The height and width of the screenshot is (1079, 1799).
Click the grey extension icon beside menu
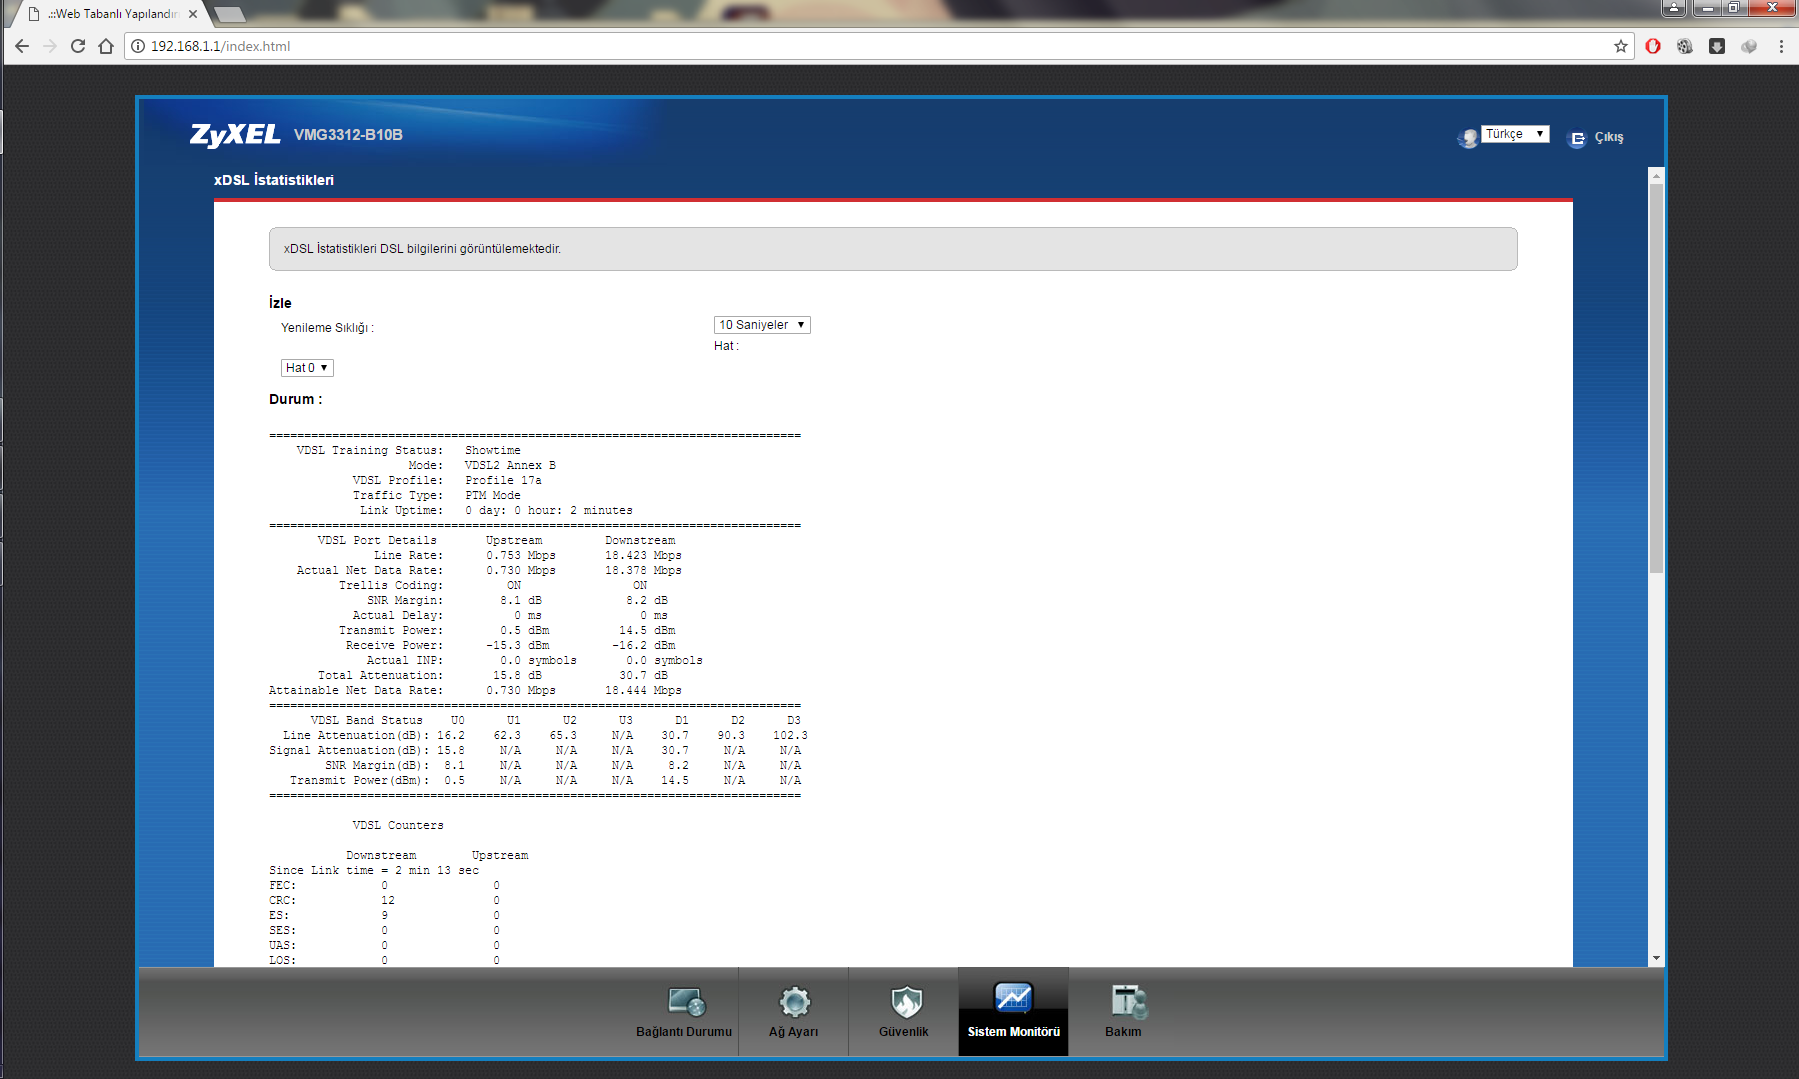pyautogui.click(x=1749, y=46)
